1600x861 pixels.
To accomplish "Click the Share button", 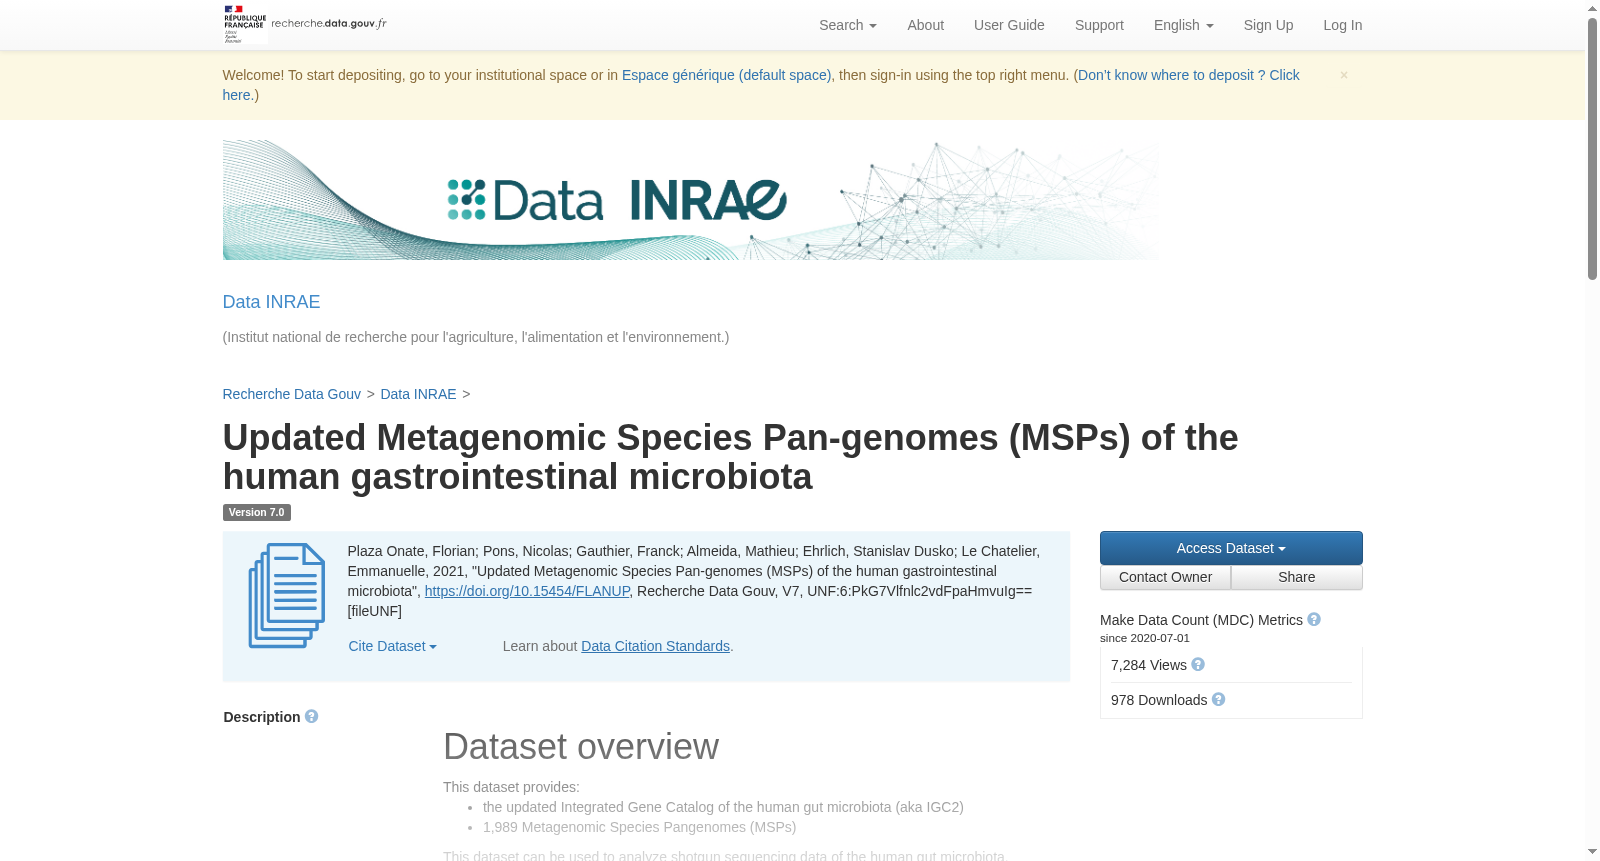I will coord(1297,577).
